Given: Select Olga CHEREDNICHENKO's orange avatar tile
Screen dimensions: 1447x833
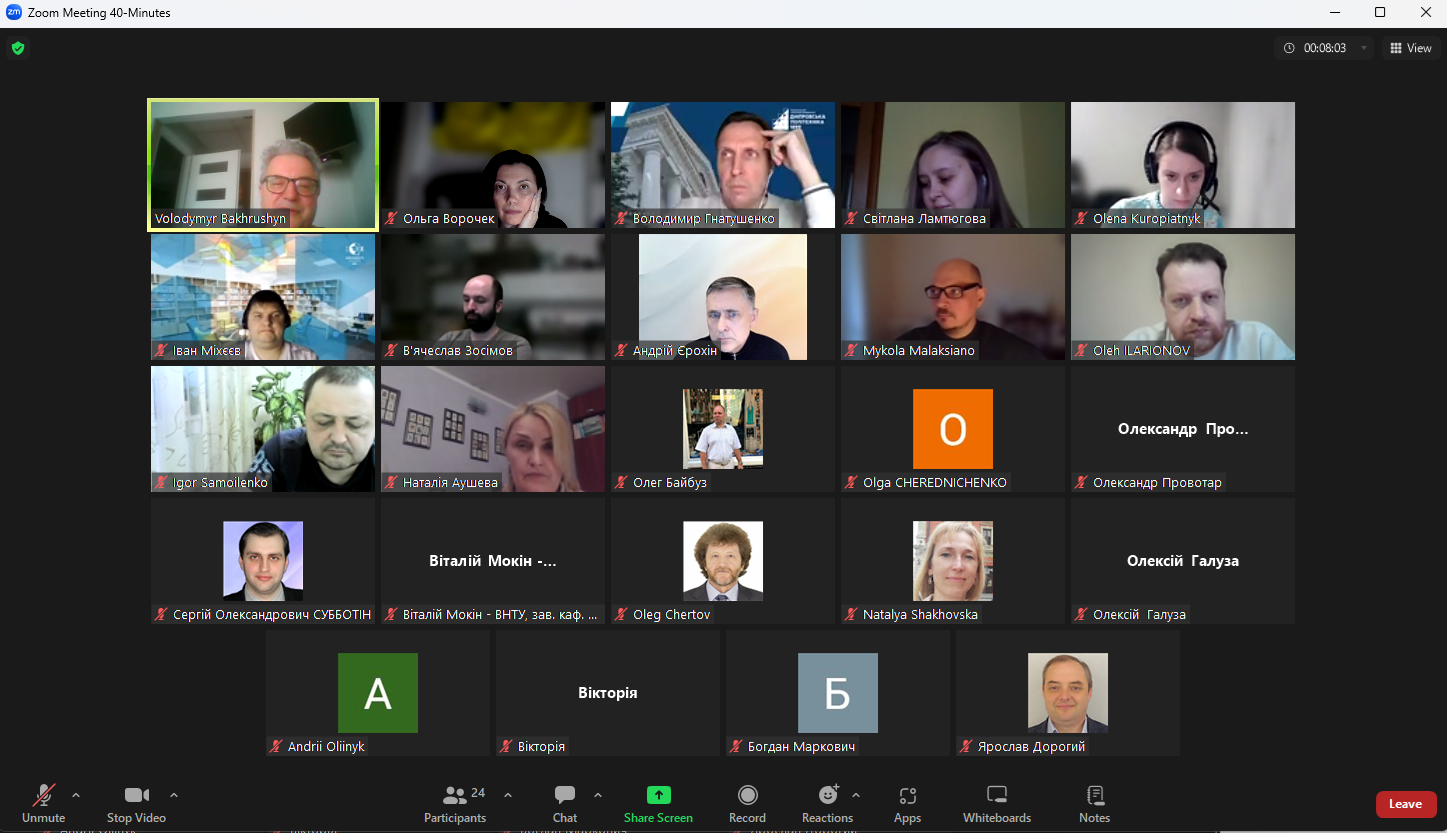Looking at the screenshot, I should [x=952, y=429].
